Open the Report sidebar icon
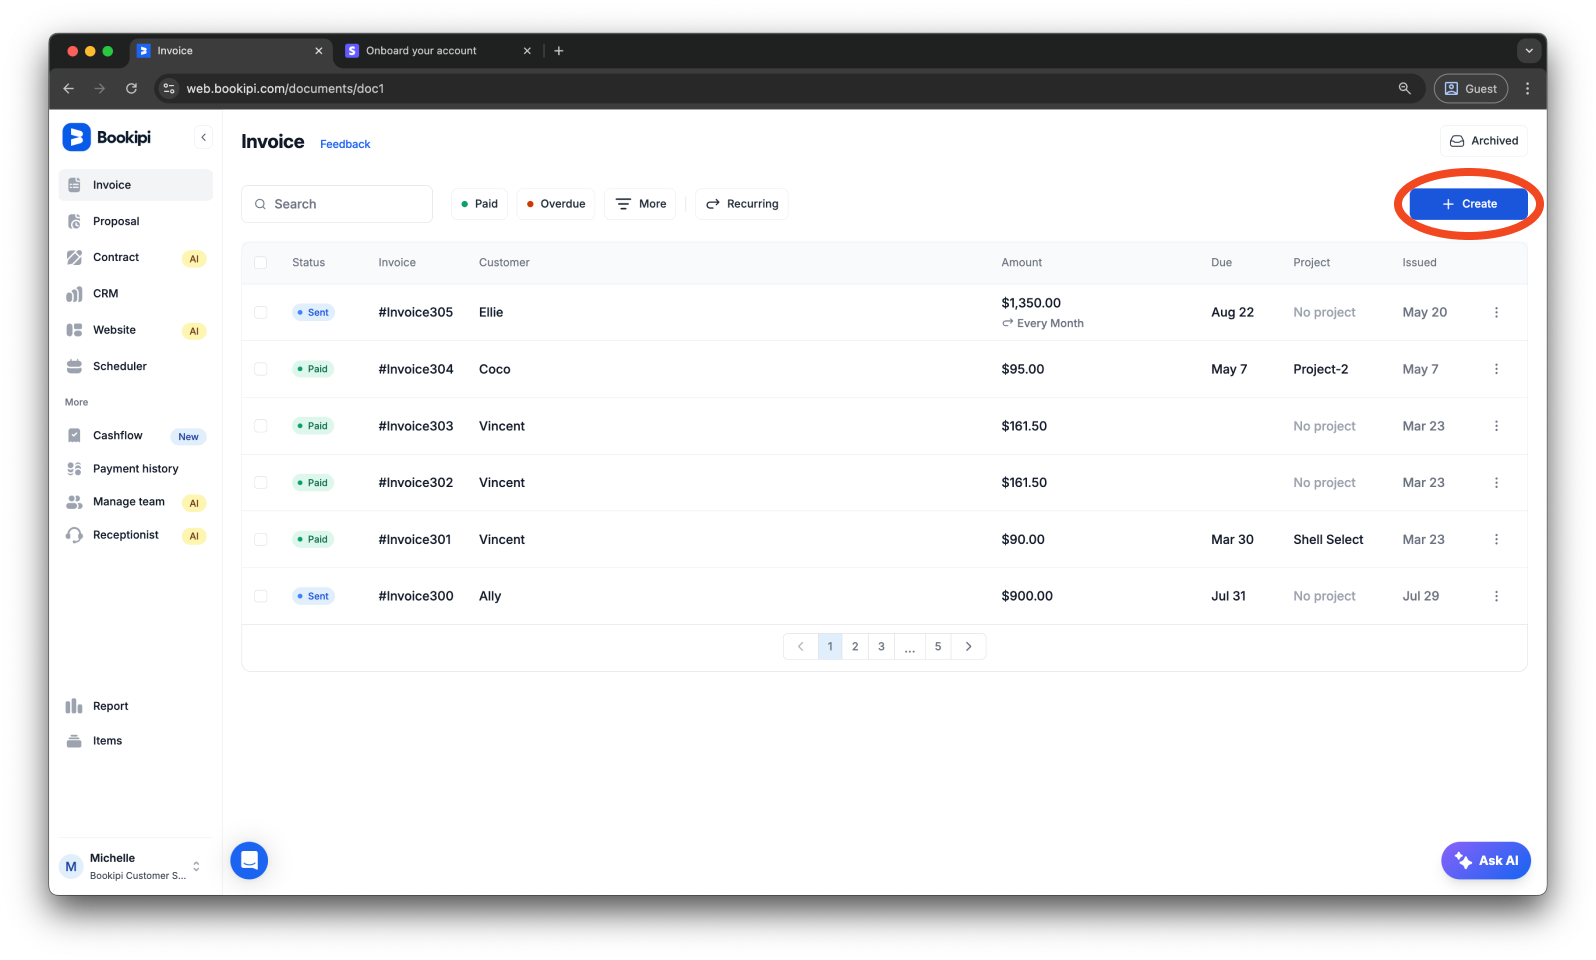Viewport: 1596px width, 960px height. point(74,706)
